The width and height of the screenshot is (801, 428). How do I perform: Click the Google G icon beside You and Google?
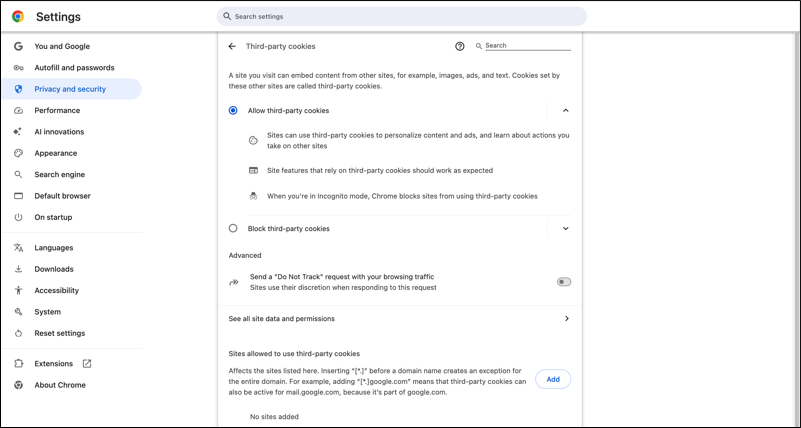(18, 46)
